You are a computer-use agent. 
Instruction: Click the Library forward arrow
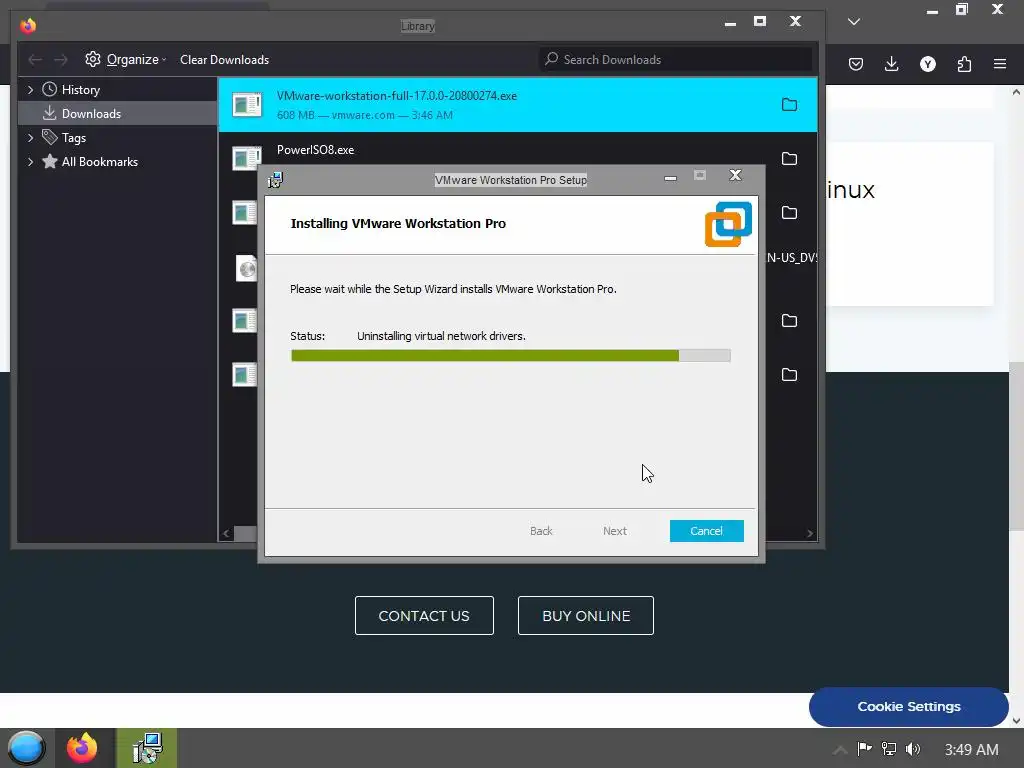(61, 59)
